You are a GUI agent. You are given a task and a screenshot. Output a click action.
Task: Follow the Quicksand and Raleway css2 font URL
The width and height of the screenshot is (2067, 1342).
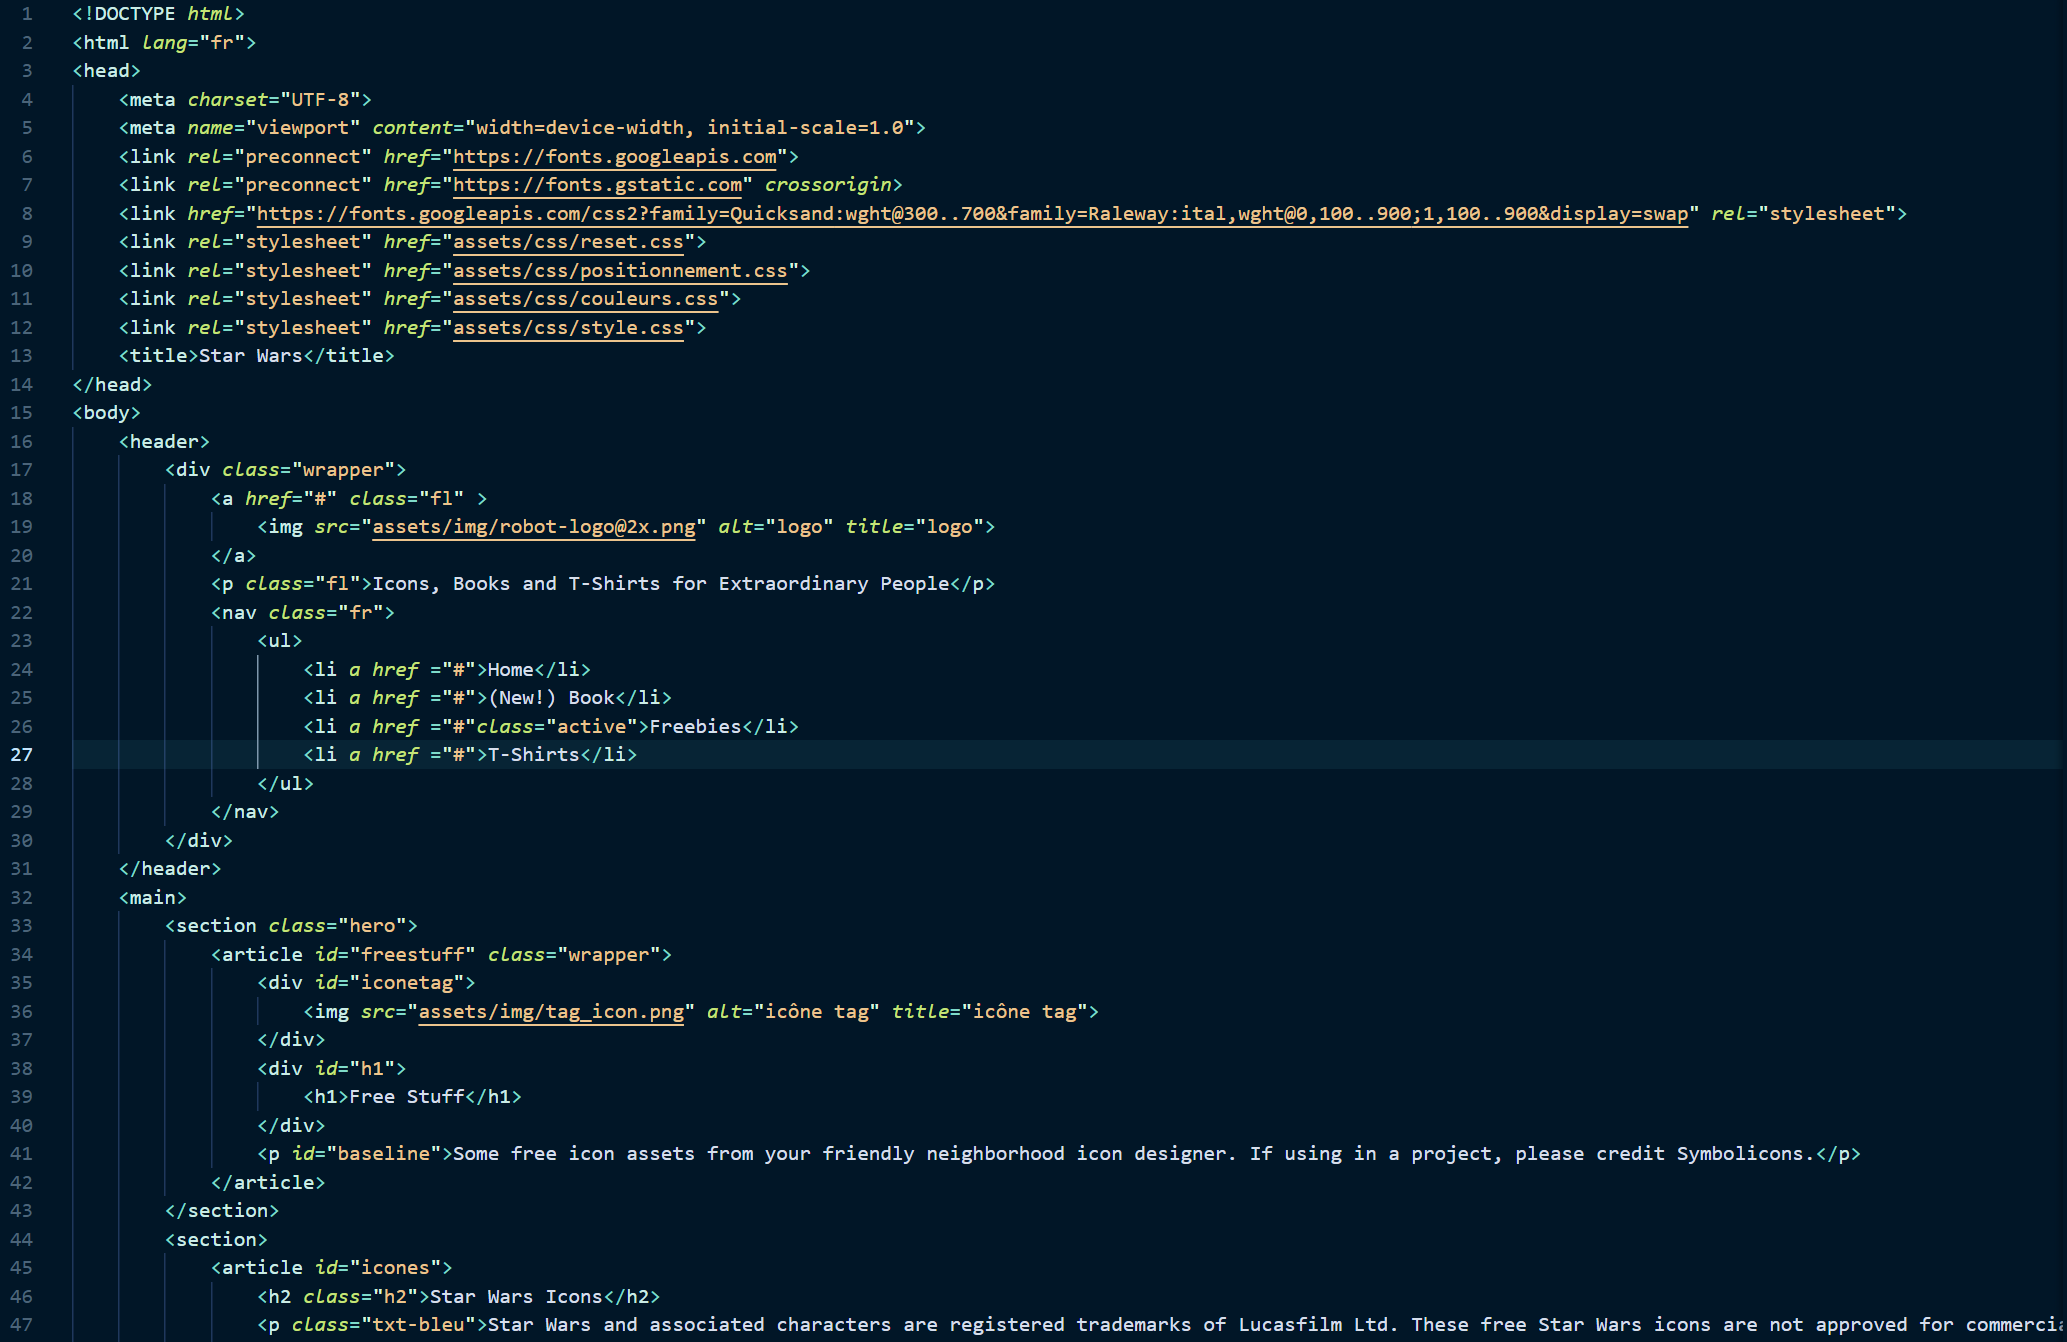[x=971, y=214]
